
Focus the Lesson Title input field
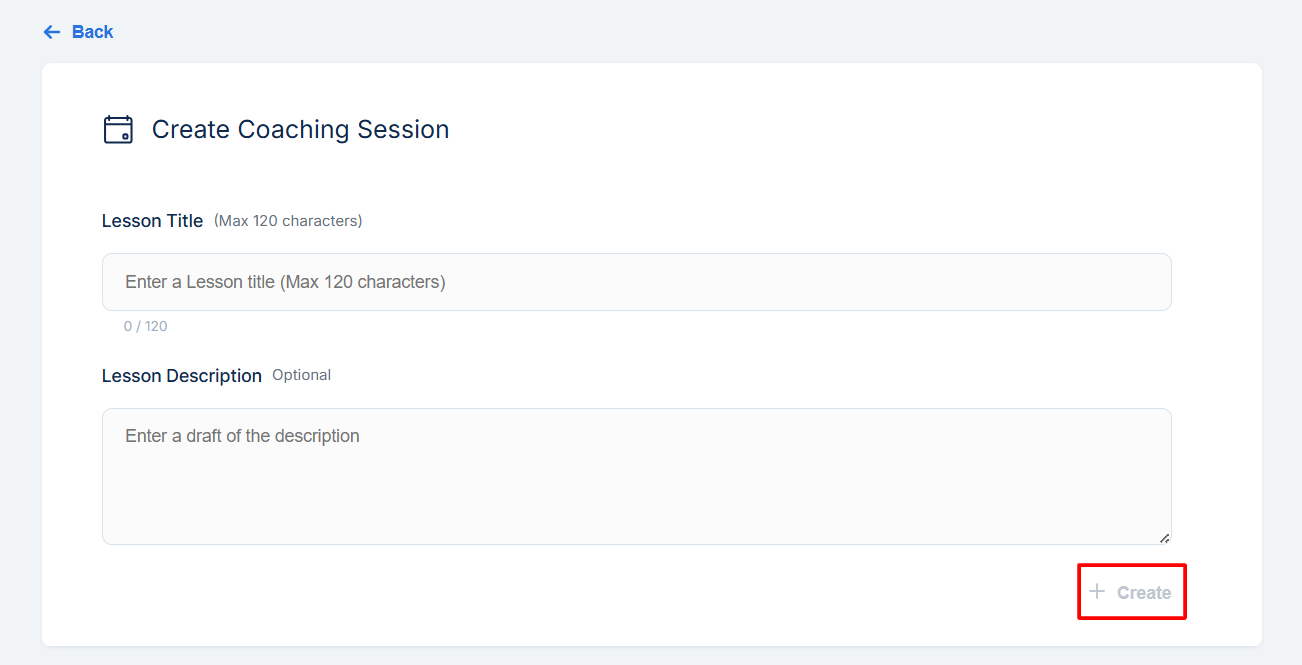point(636,282)
